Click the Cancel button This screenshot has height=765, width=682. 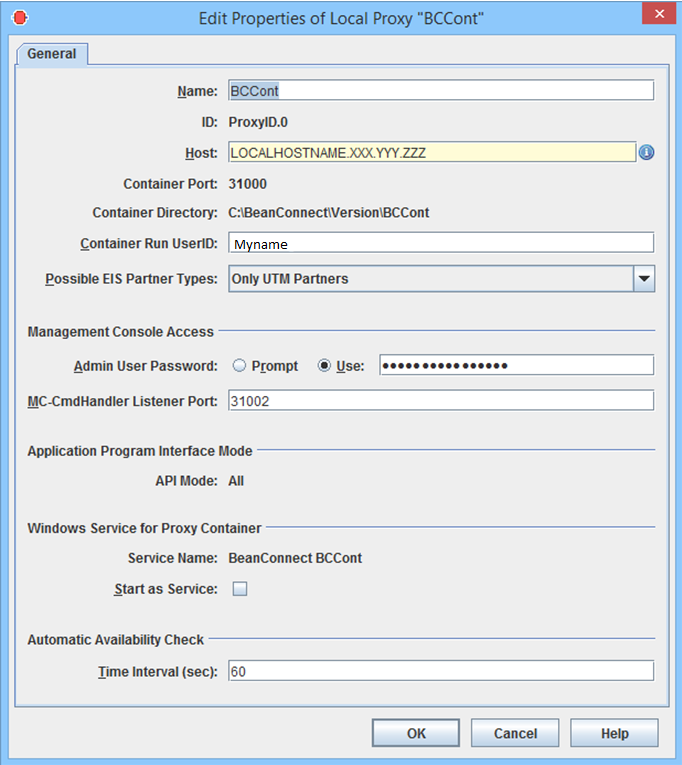click(515, 733)
